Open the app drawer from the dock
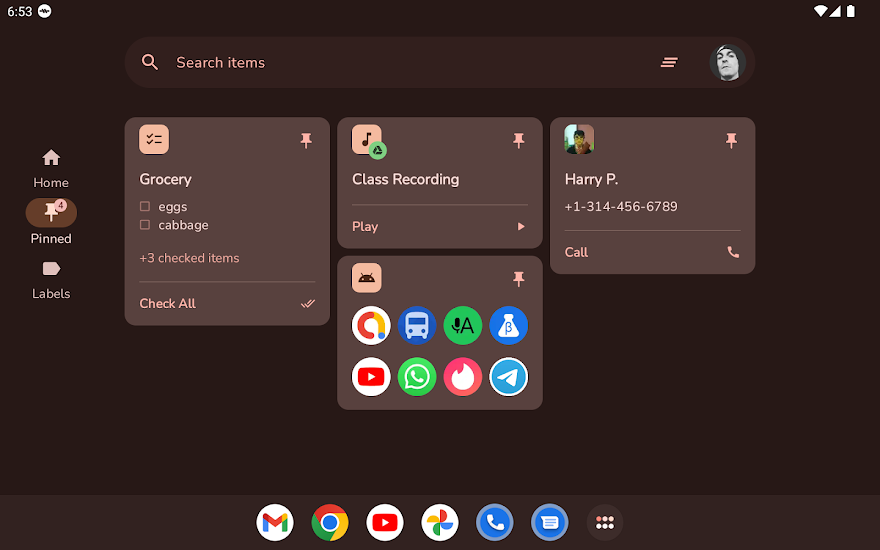This screenshot has height=550, width=880. (604, 522)
